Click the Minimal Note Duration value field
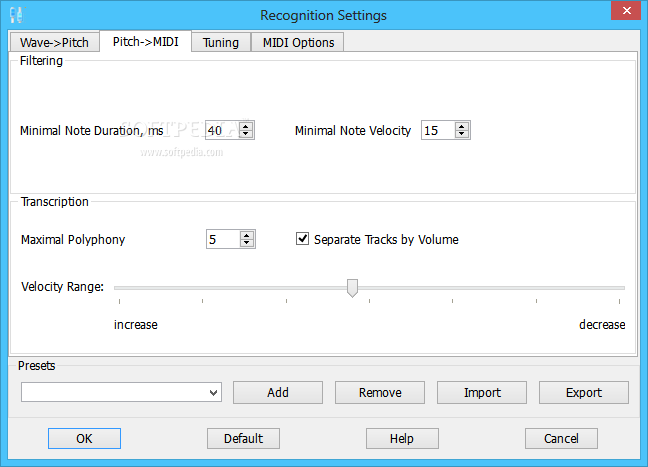The image size is (648, 467). point(223,130)
